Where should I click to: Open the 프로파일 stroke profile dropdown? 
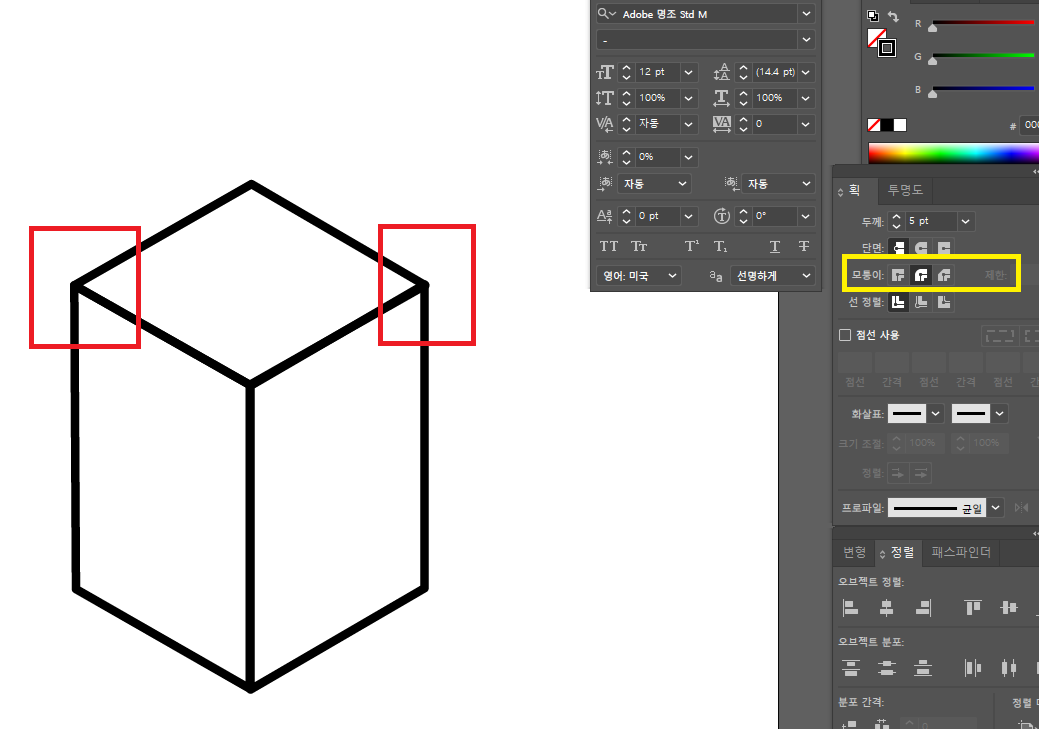pyautogui.click(x=996, y=507)
